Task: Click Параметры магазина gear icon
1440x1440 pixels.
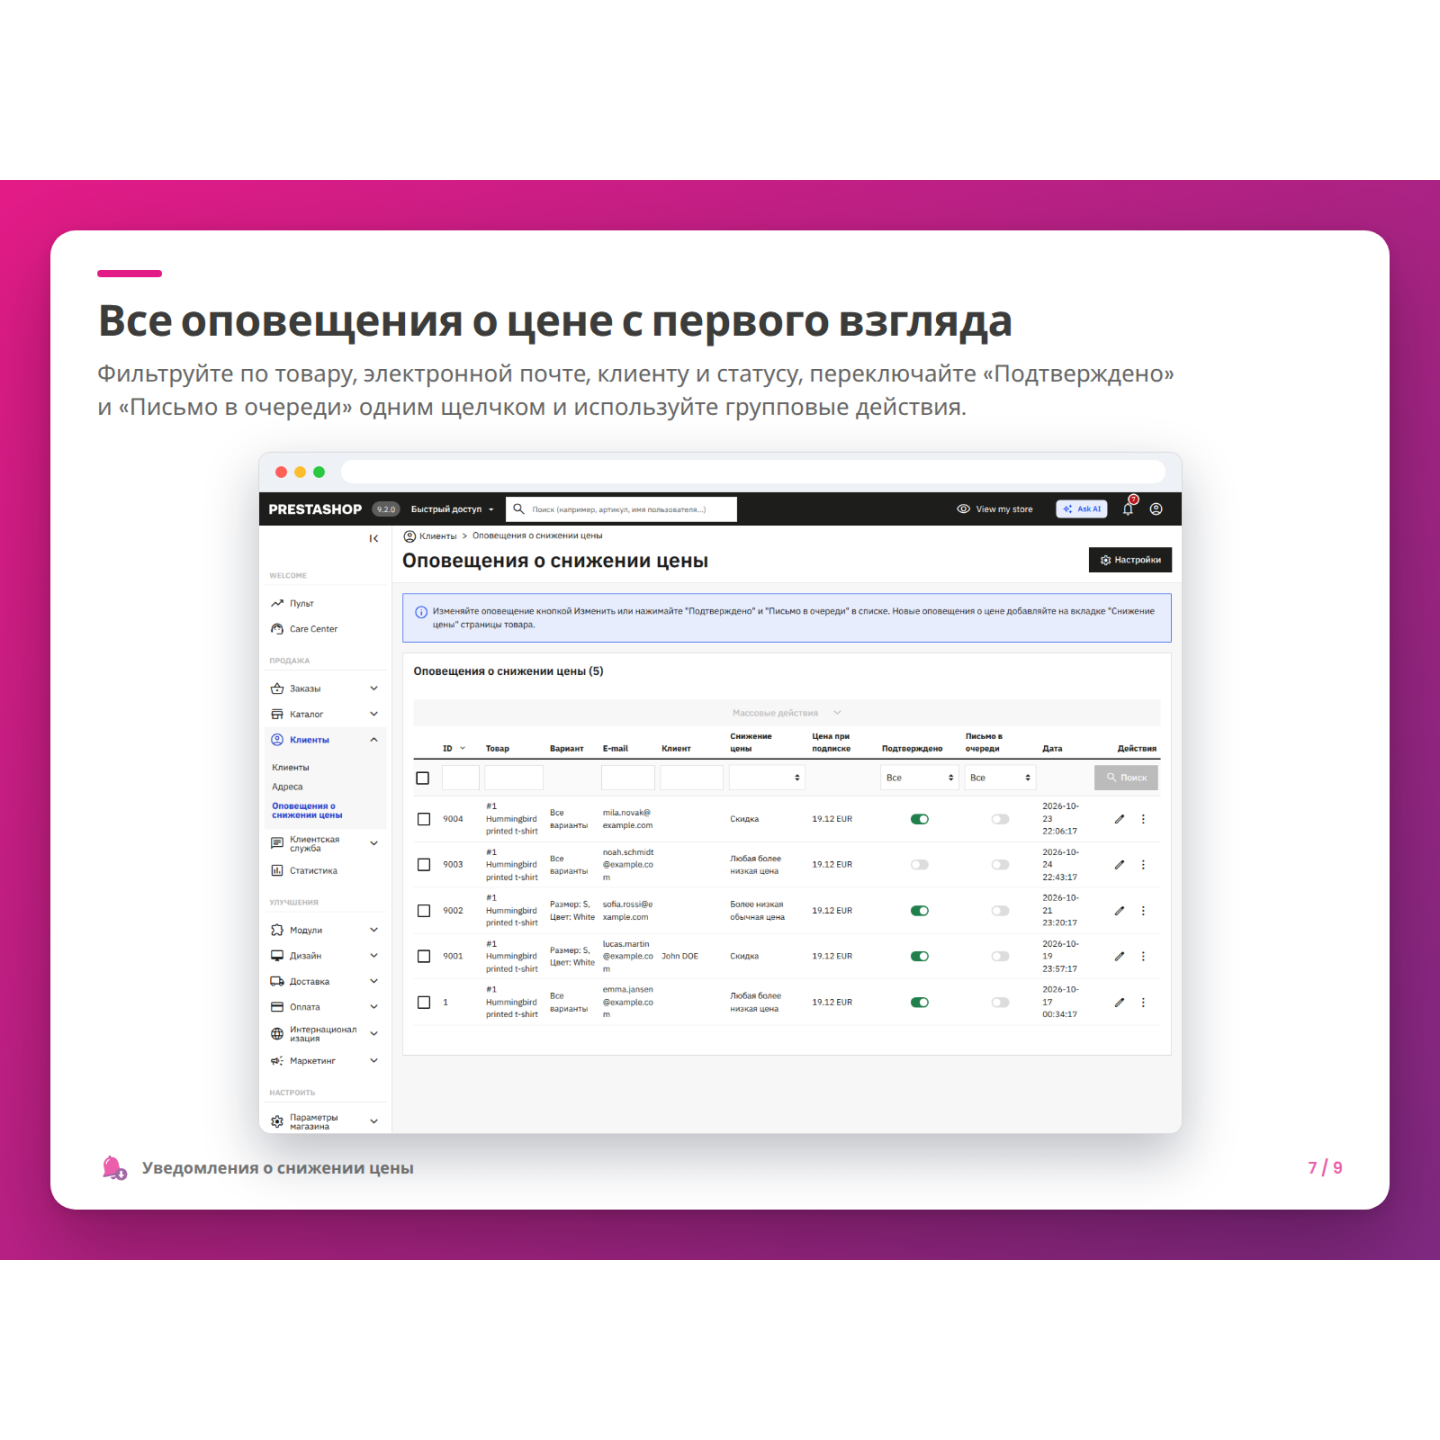Action: (277, 1122)
